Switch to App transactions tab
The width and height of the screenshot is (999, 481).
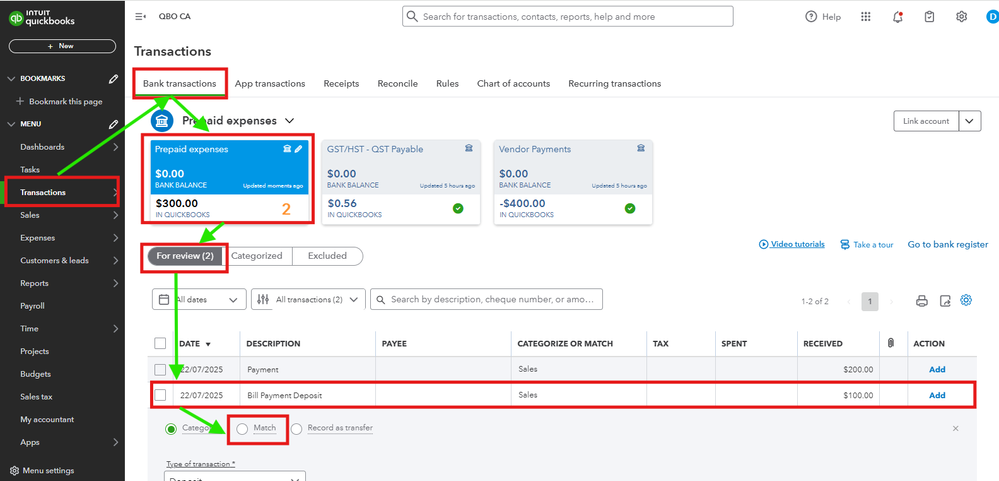(x=270, y=83)
